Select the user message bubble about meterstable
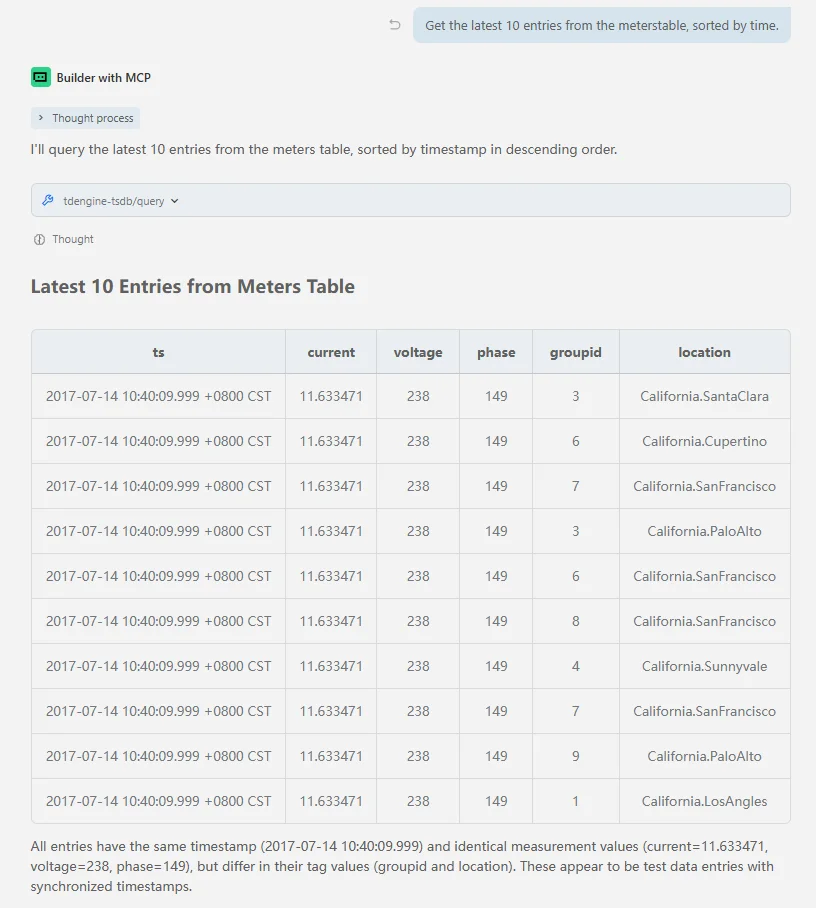816x908 pixels. (x=601, y=25)
